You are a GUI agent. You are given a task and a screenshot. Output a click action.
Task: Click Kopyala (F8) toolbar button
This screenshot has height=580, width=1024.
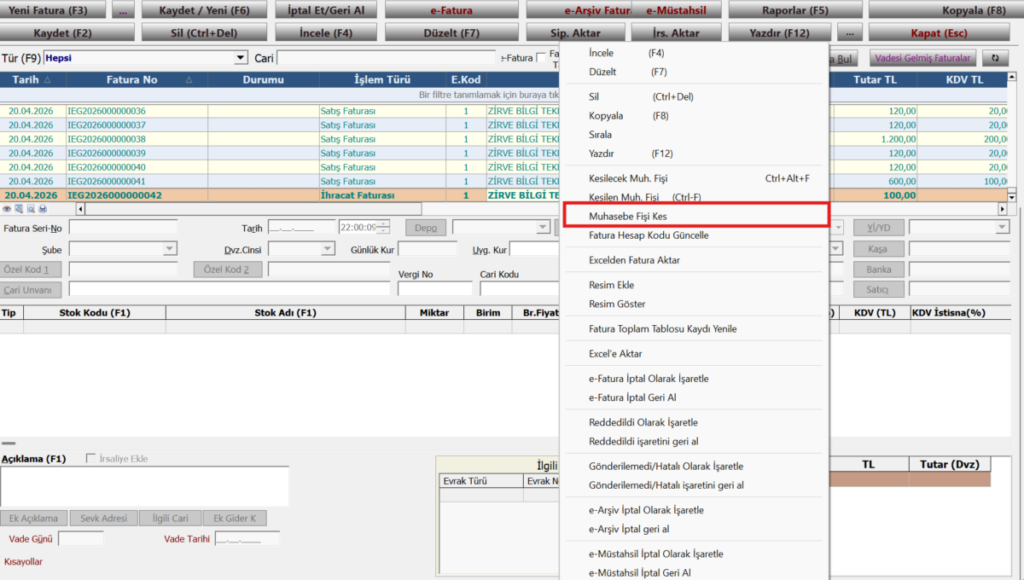(946, 10)
